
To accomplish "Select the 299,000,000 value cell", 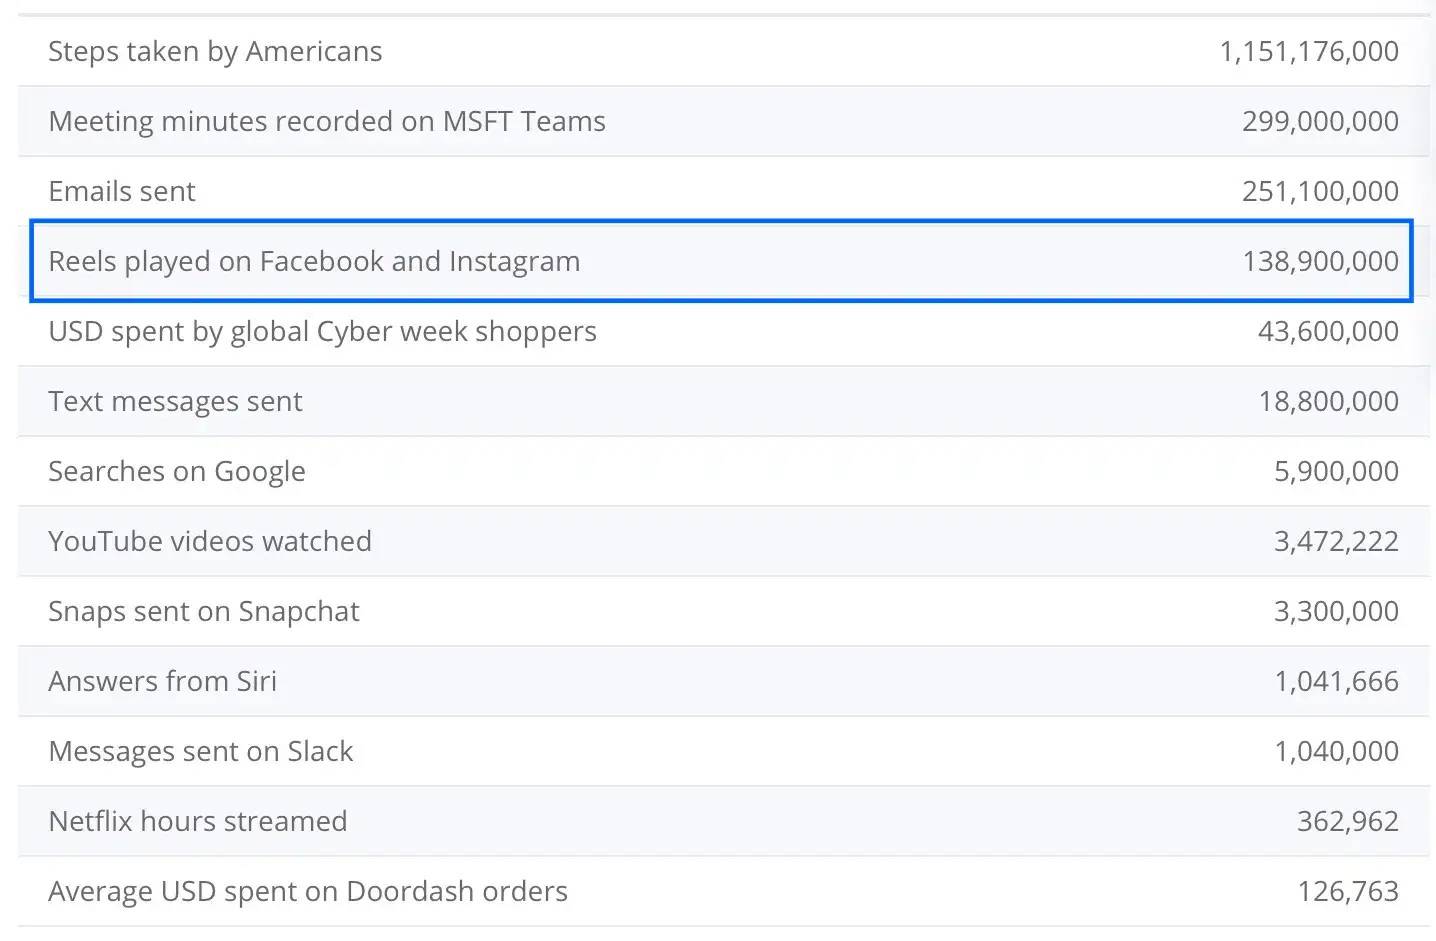I will (x=1320, y=122).
